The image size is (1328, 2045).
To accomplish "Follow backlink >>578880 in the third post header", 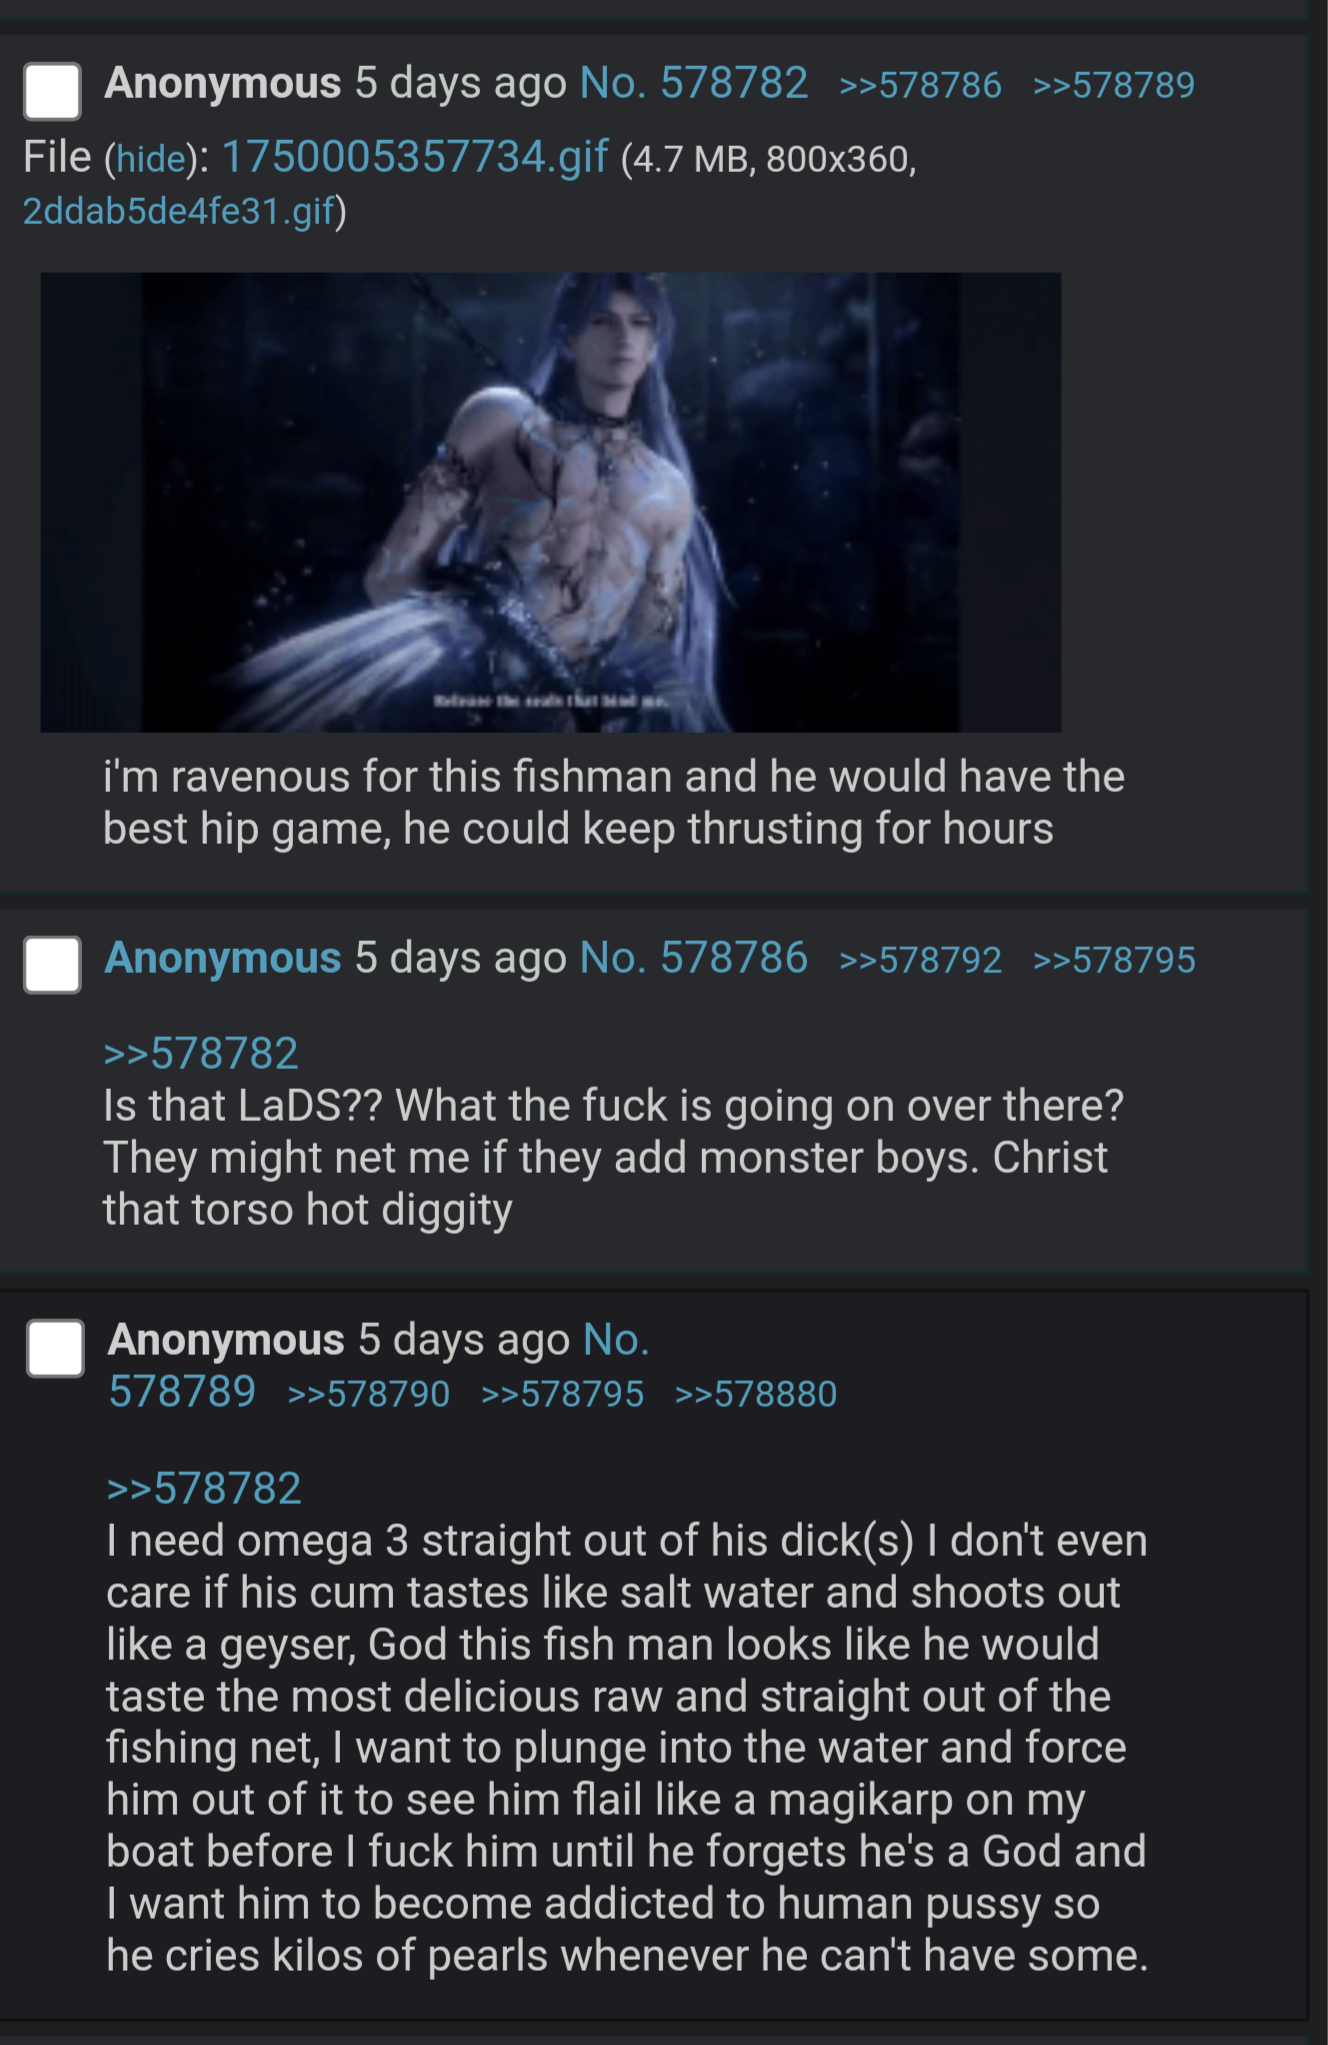I will [x=756, y=1395].
